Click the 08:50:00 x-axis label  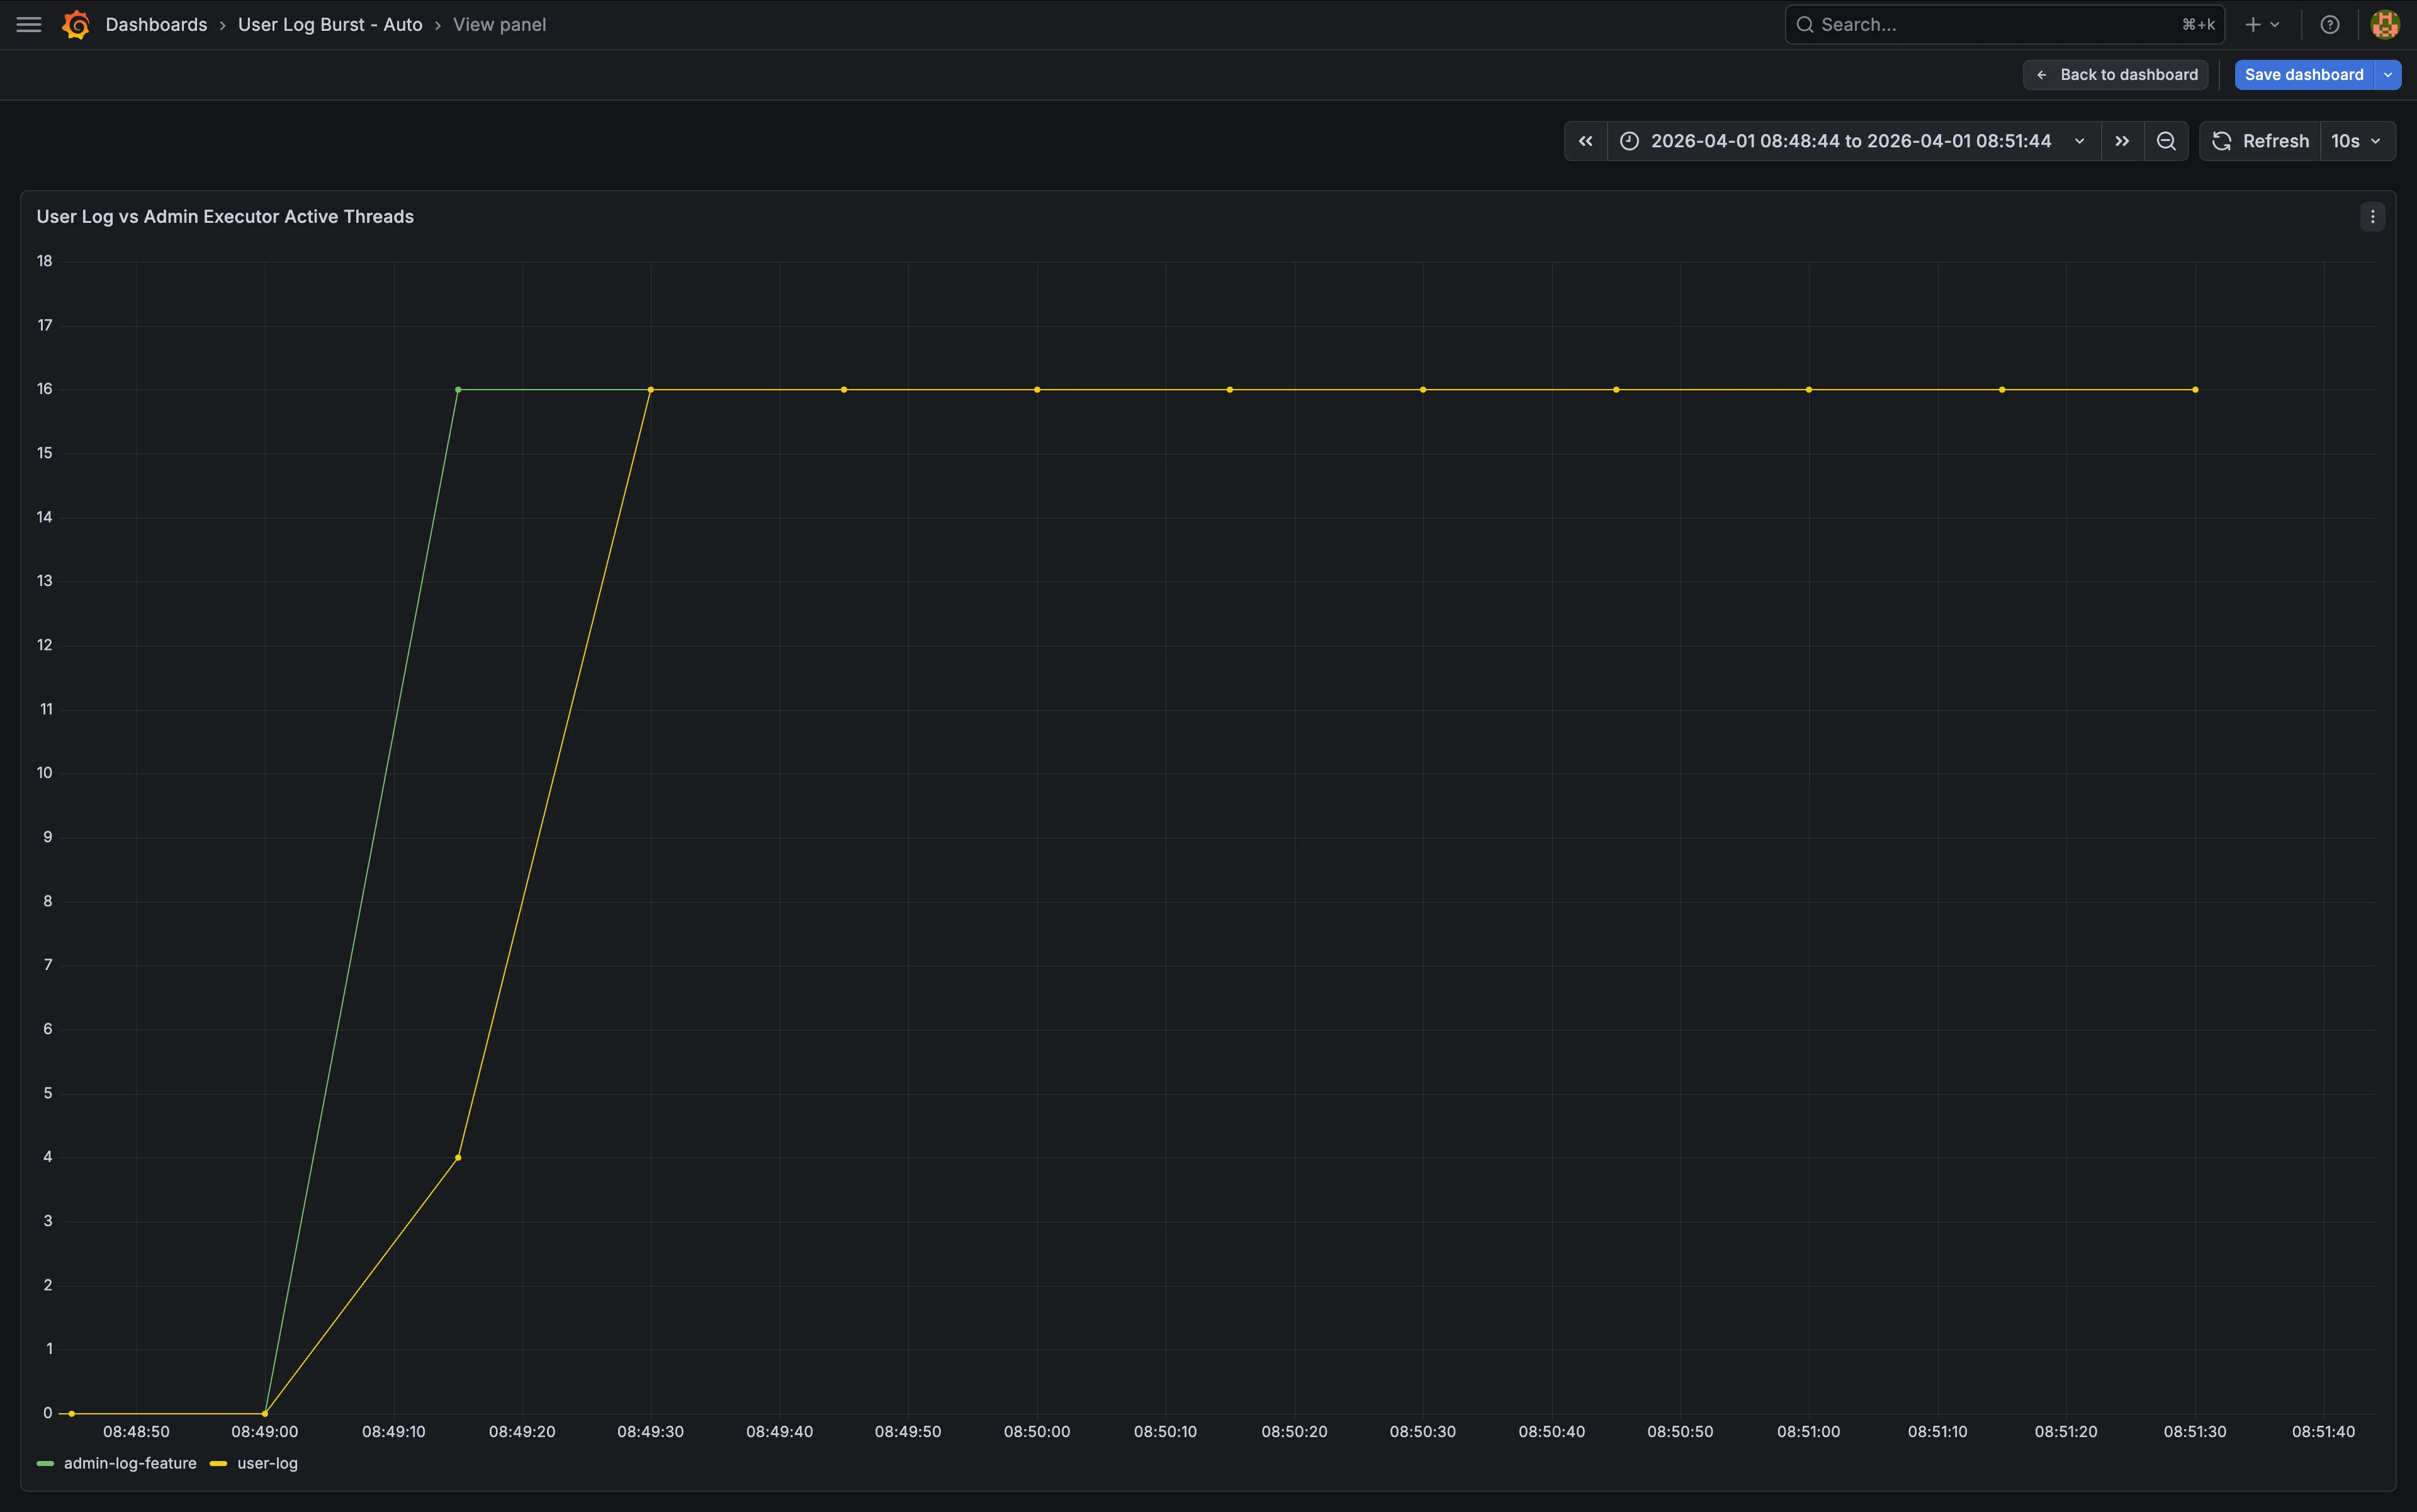click(1037, 1432)
